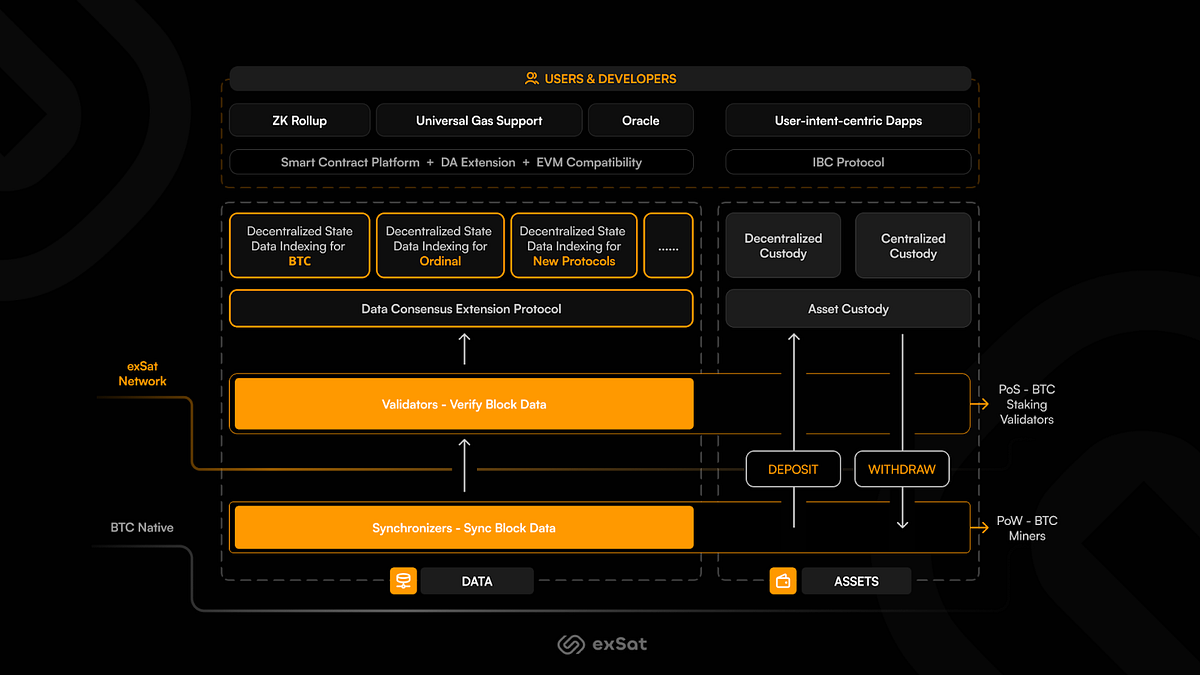The height and width of the screenshot is (675, 1200).
Task: Select the ZK Rollup block
Action: tap(299, 119)
